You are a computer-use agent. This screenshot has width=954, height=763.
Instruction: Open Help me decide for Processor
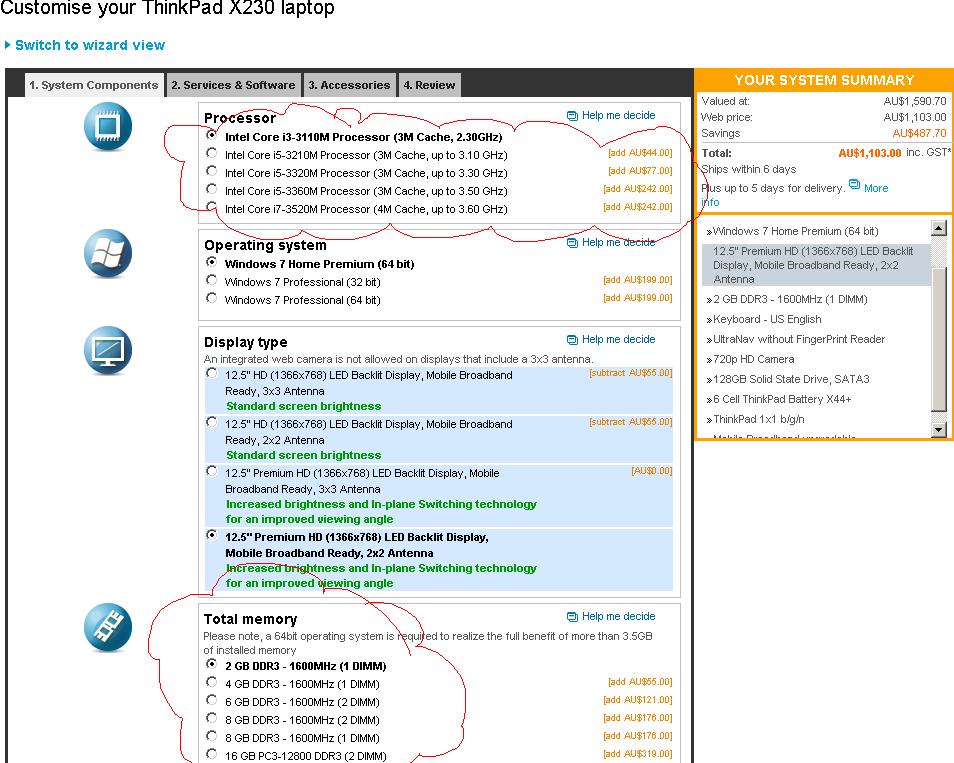(611, 116)
